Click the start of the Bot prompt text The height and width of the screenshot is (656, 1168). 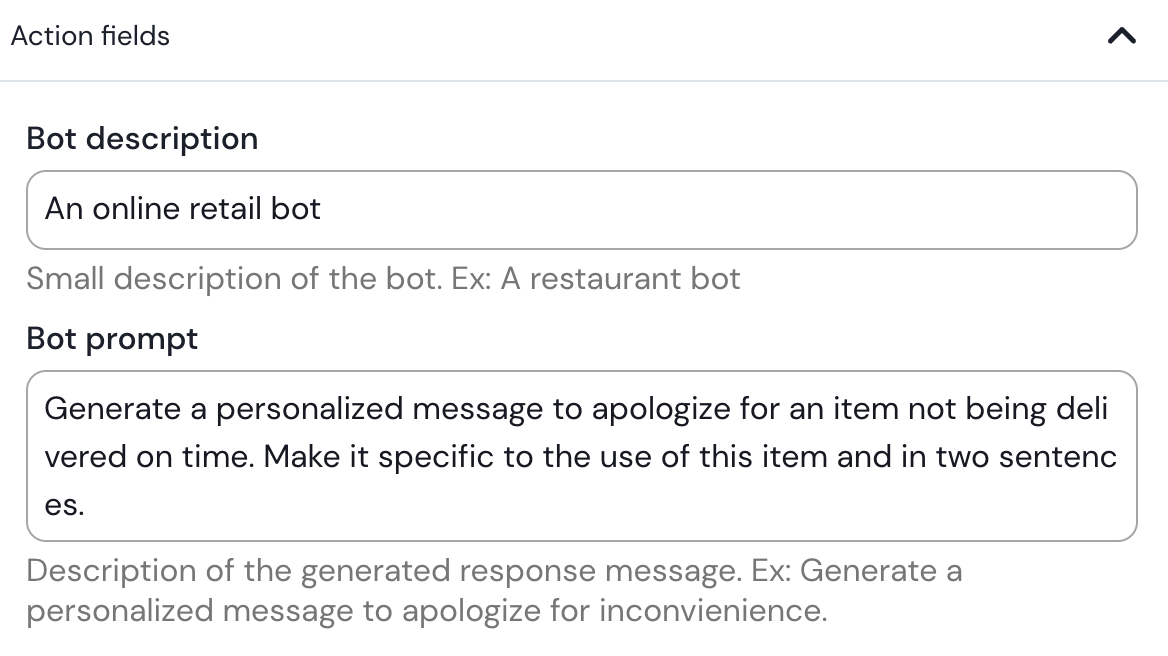(47, 408)
